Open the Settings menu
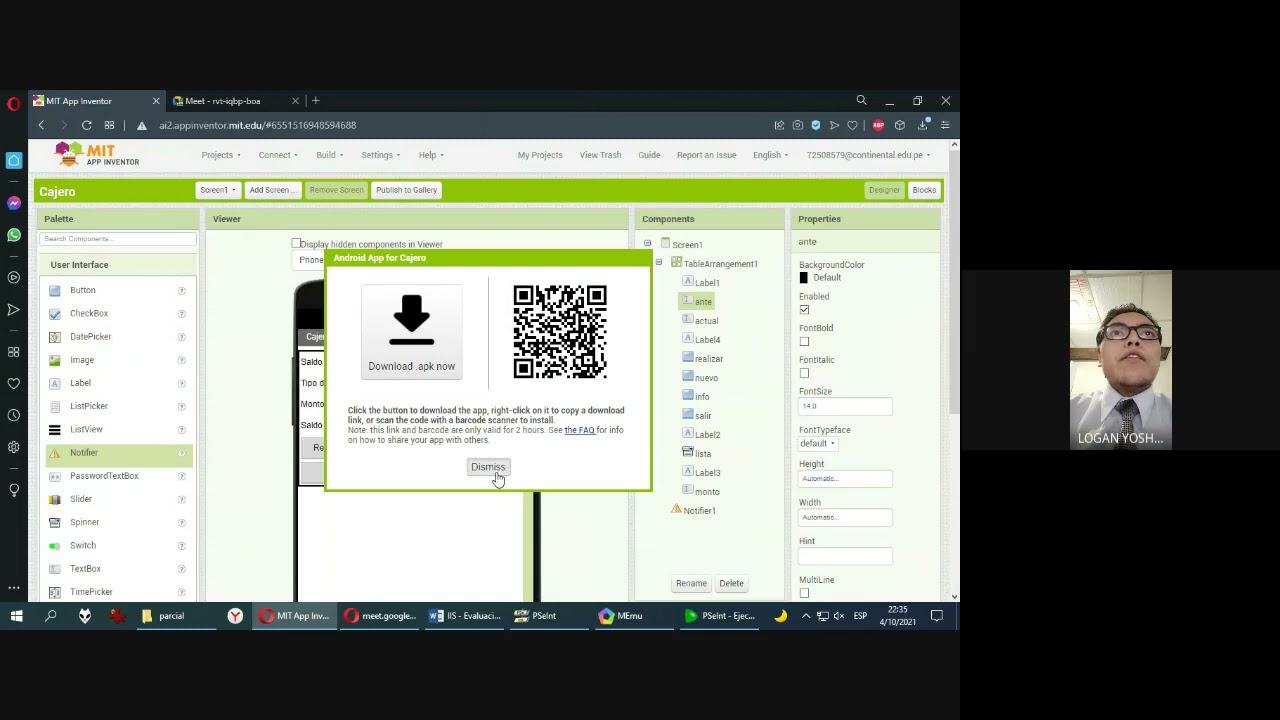The width and height of the screenshot is (1280, 720). [x=380, y=155]
